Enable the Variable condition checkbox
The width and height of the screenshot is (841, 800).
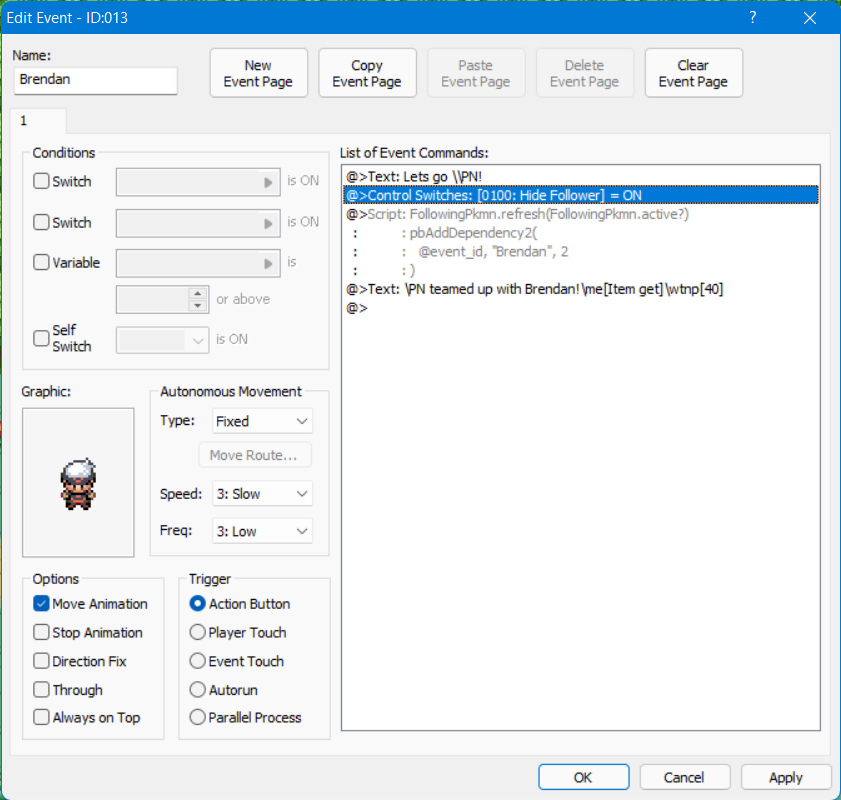(x=42, y=263)
